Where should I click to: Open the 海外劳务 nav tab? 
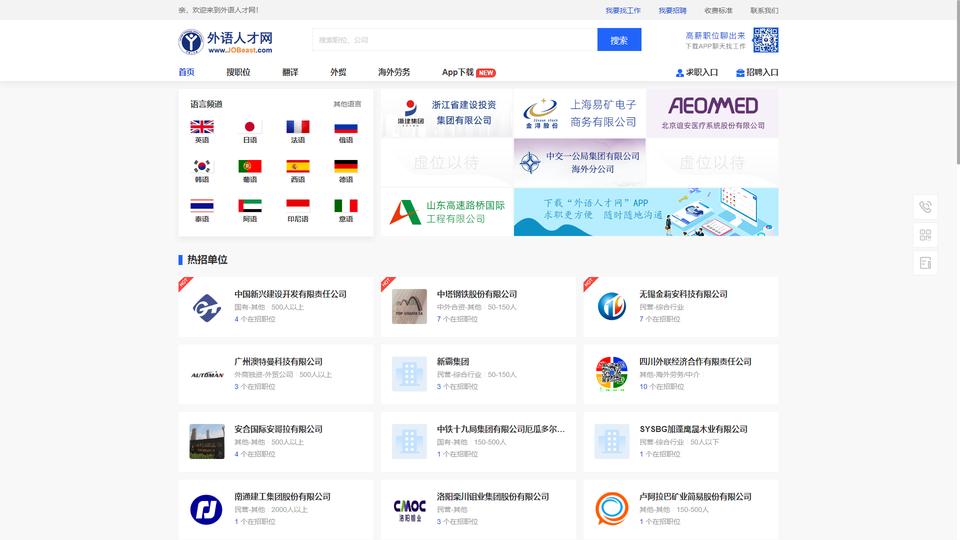pos(394,72)
